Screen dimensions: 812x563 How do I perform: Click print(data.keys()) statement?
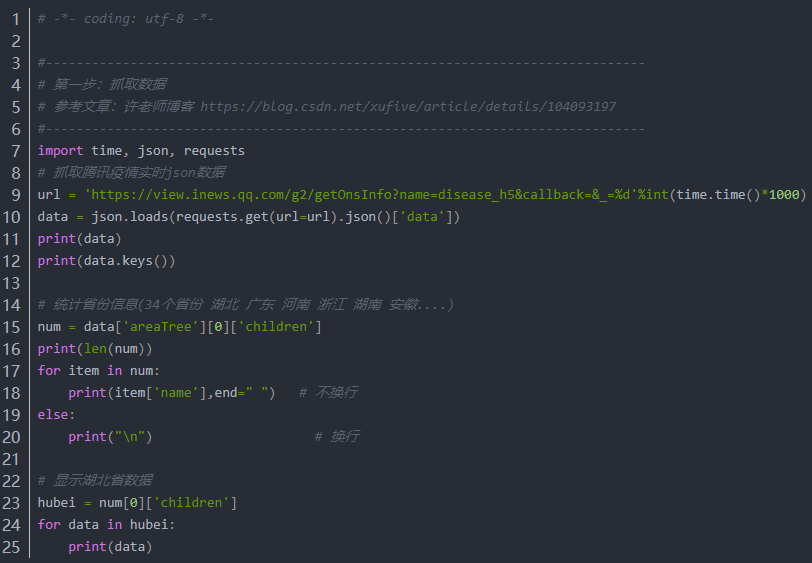(x=106, y=261)
